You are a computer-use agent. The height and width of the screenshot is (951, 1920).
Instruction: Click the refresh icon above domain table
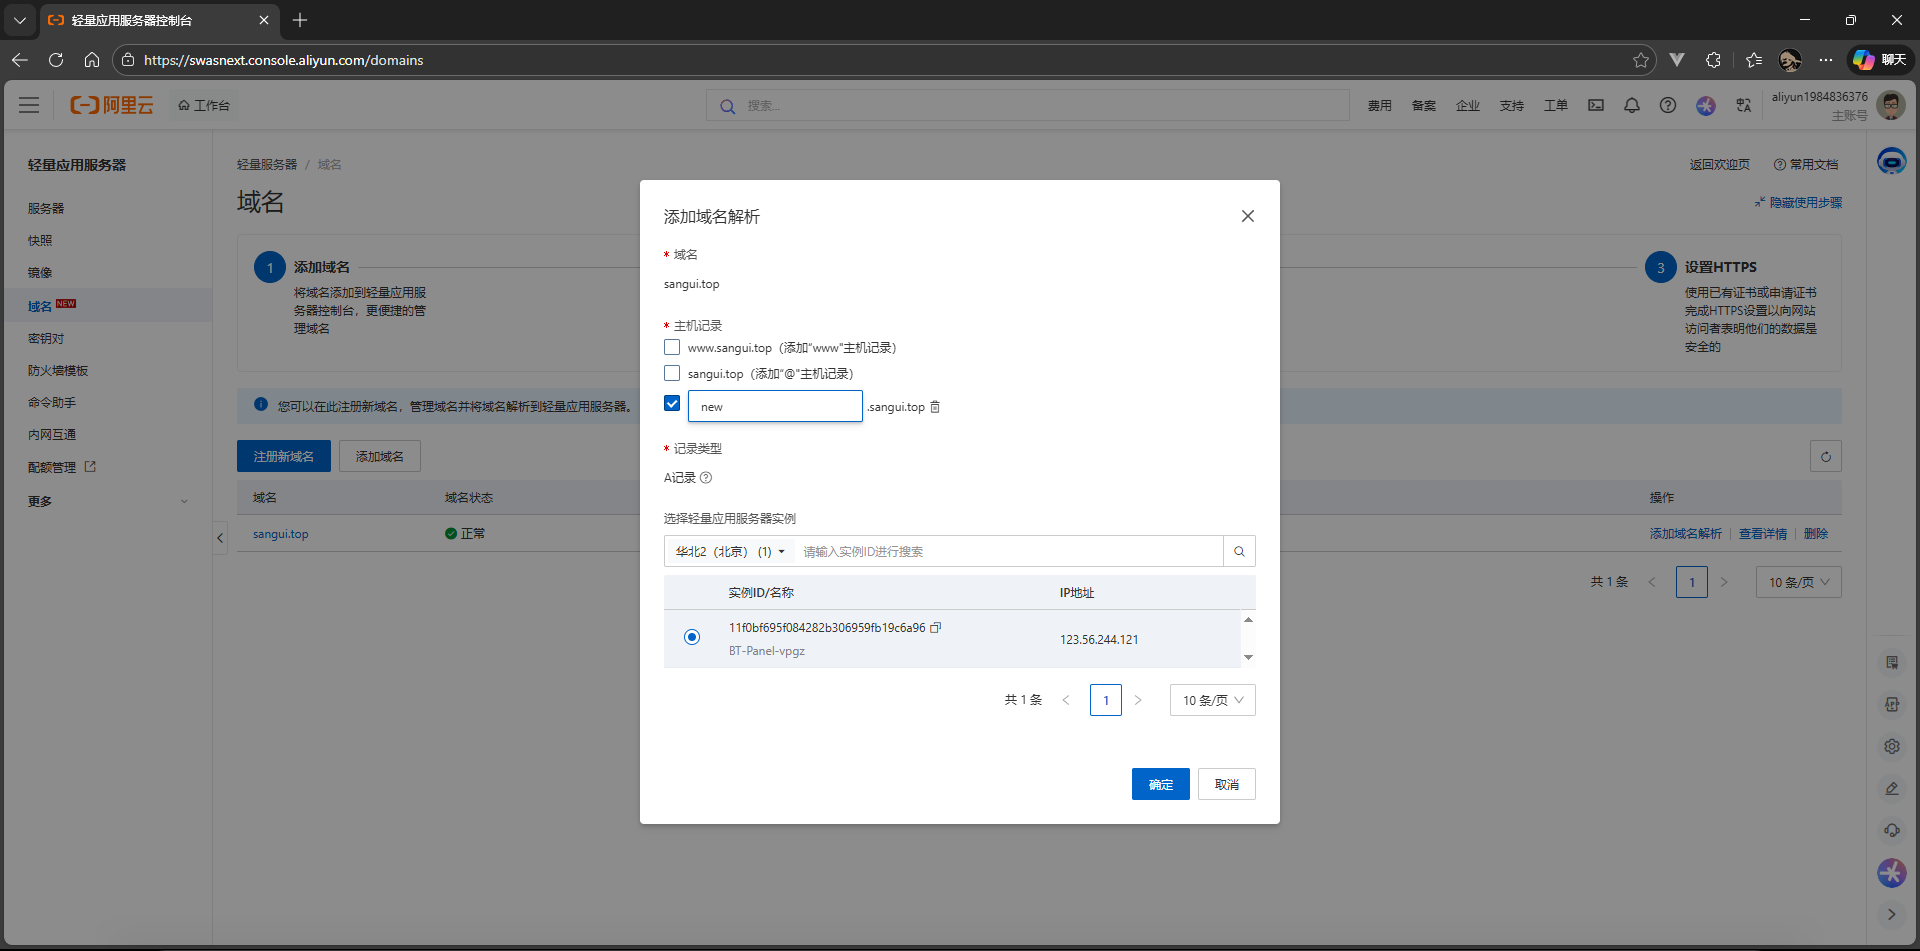[1825, 457]
